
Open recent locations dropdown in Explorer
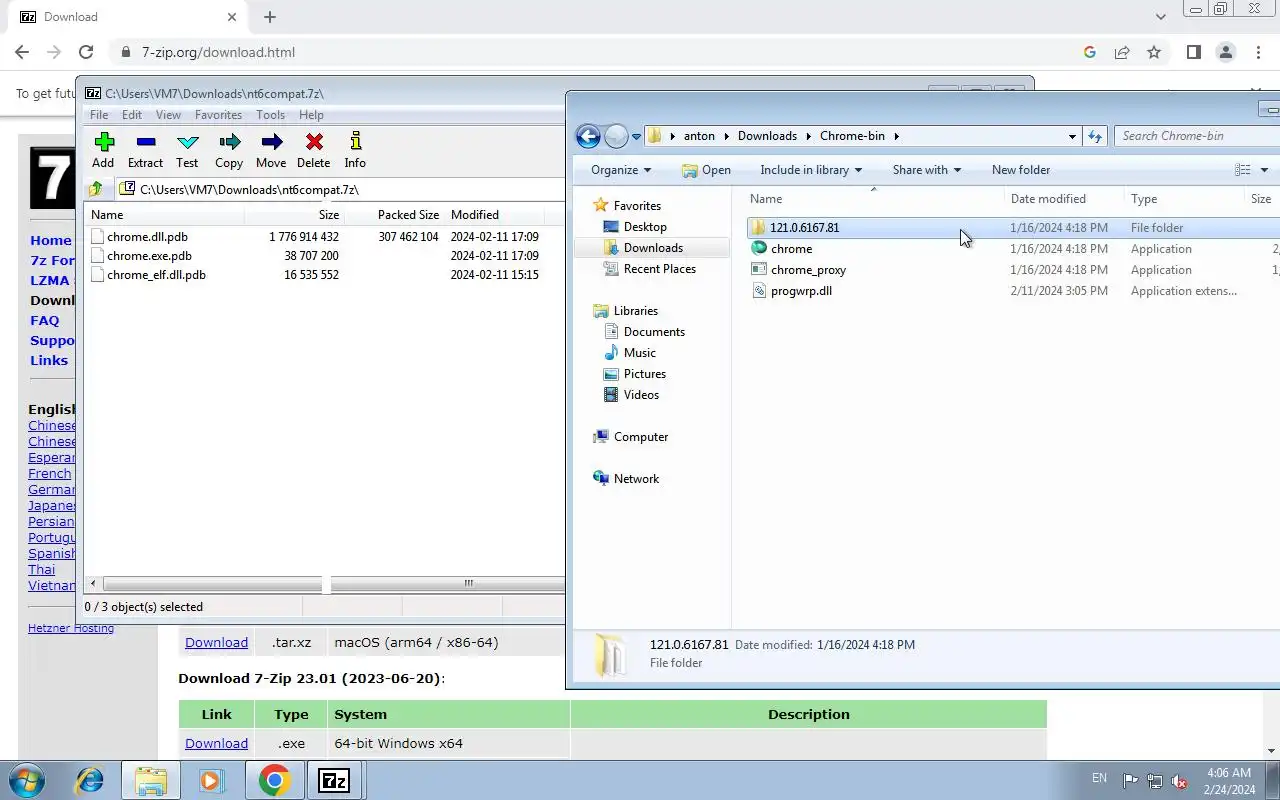coord(636,137)
